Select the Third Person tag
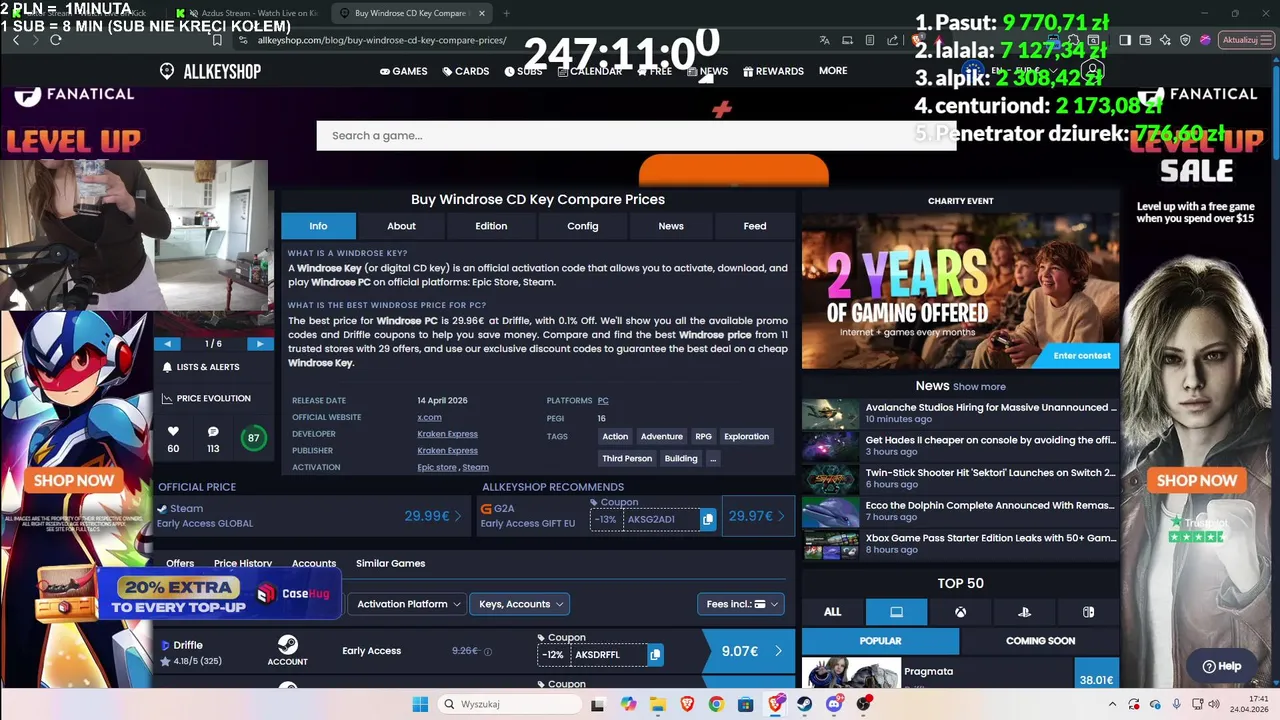1280x720 pixels. [x=627, y=458]
